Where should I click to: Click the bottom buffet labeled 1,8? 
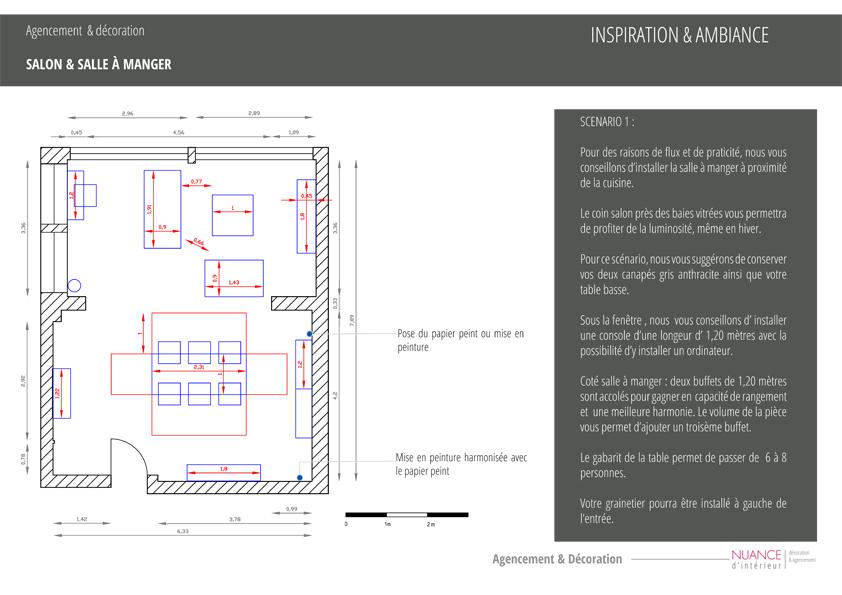tap(223, 472)
